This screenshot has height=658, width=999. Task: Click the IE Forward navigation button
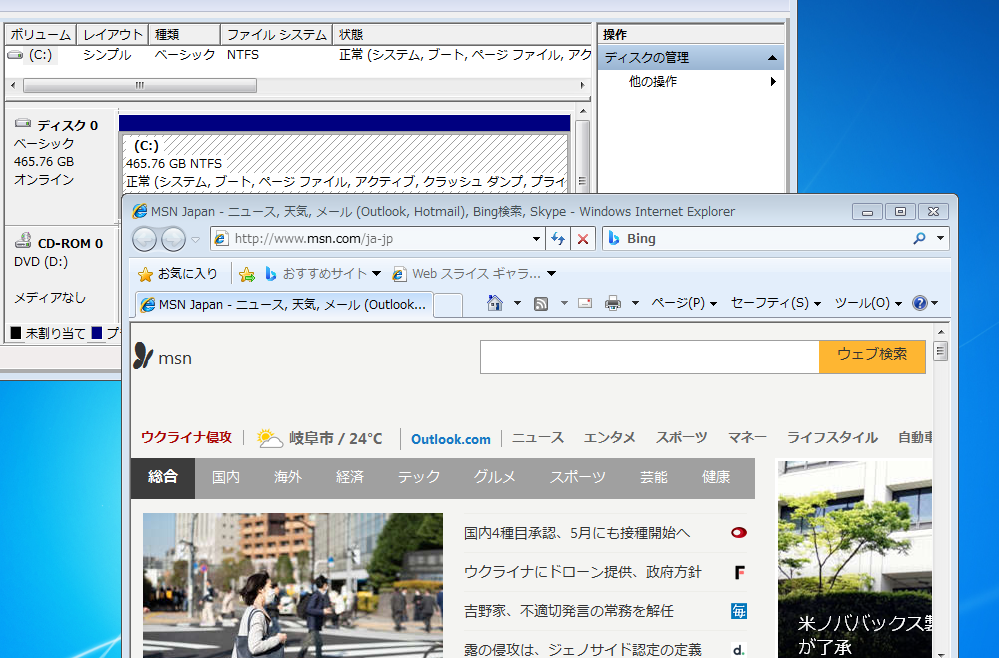pos(173,240)
